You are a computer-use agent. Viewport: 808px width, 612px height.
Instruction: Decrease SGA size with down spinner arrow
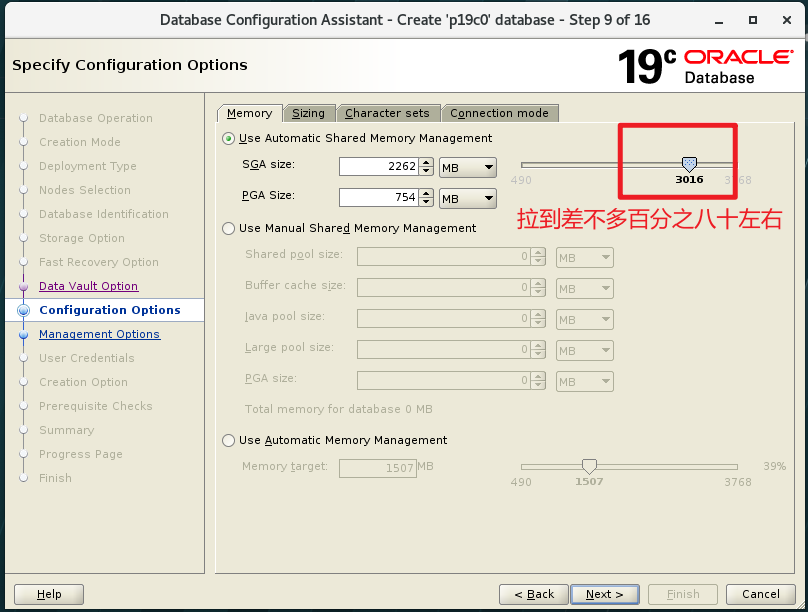(426, 171)
